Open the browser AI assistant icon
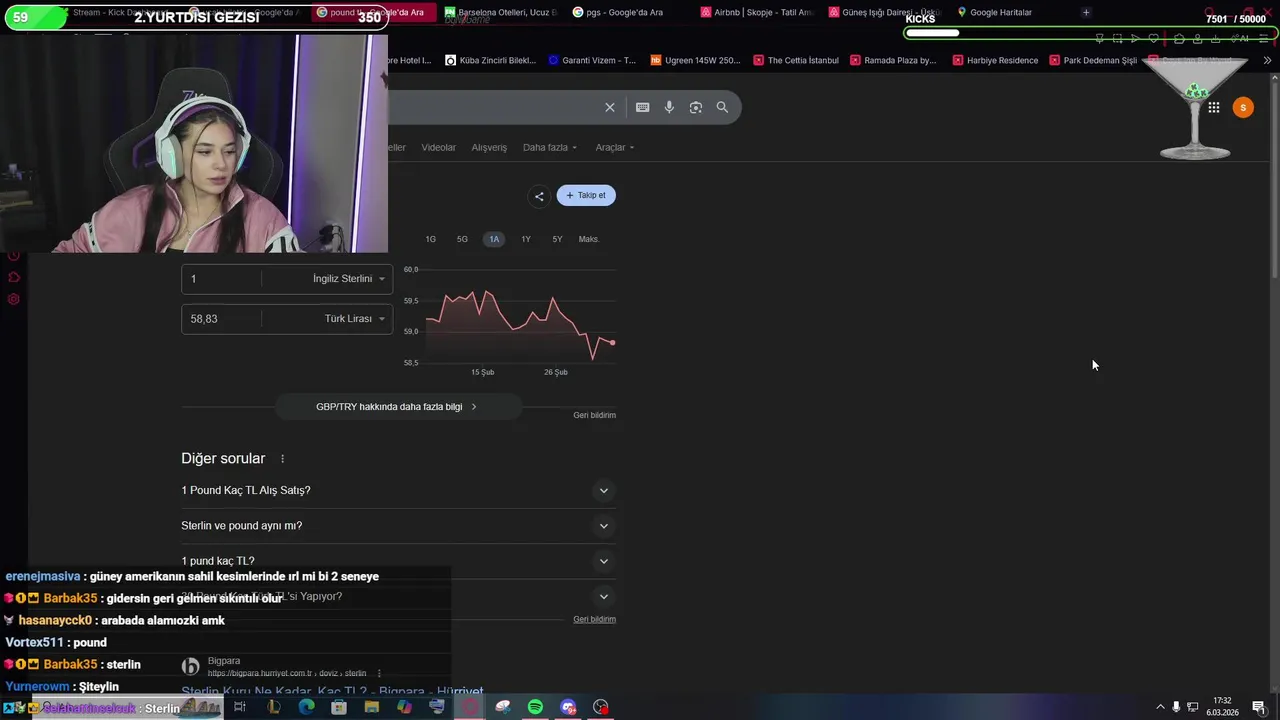The width and height of the screenshot is (1280, 720). 1241,39
